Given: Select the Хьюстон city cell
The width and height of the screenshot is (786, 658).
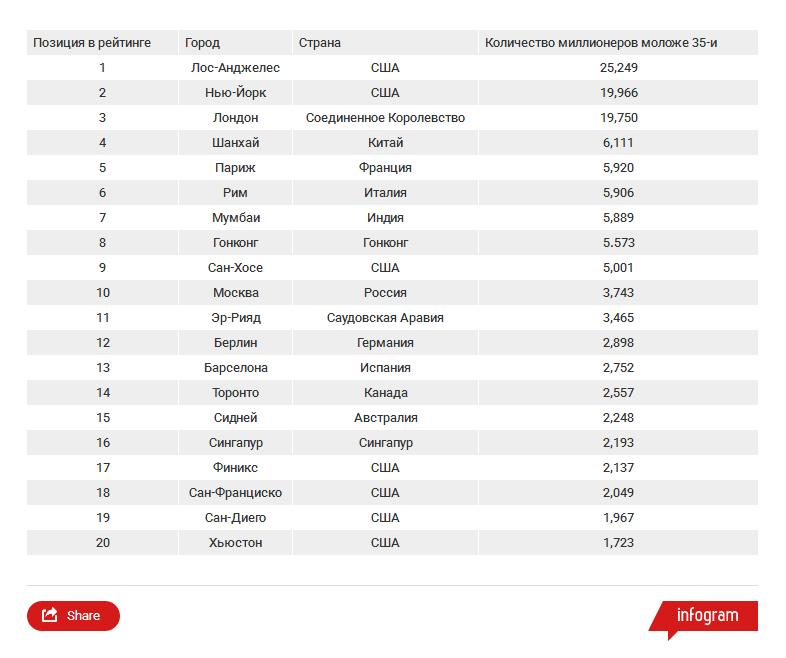Looking at the screenshot, I should coord(235,543).
